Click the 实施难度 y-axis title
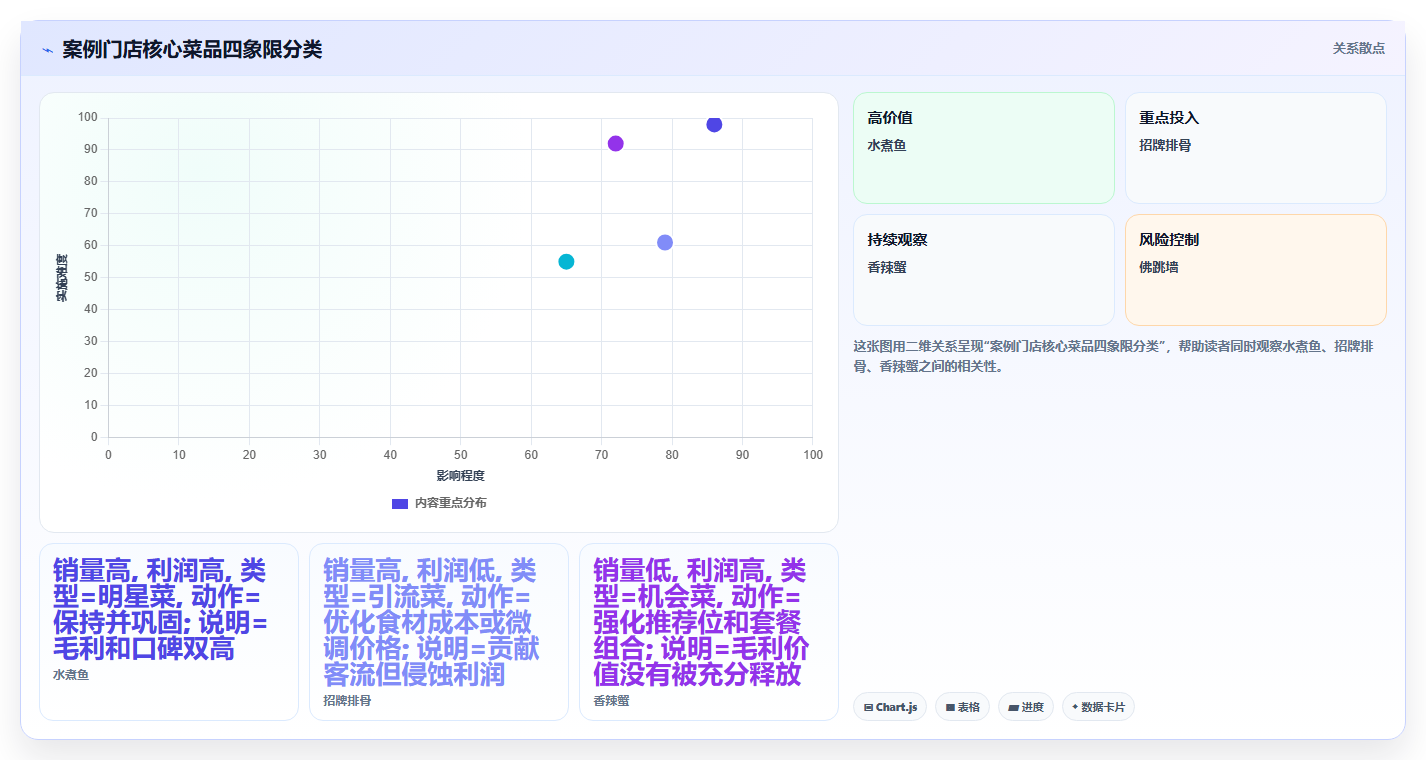The width and height of the screenshot is (1426, 760). (62, 278)
